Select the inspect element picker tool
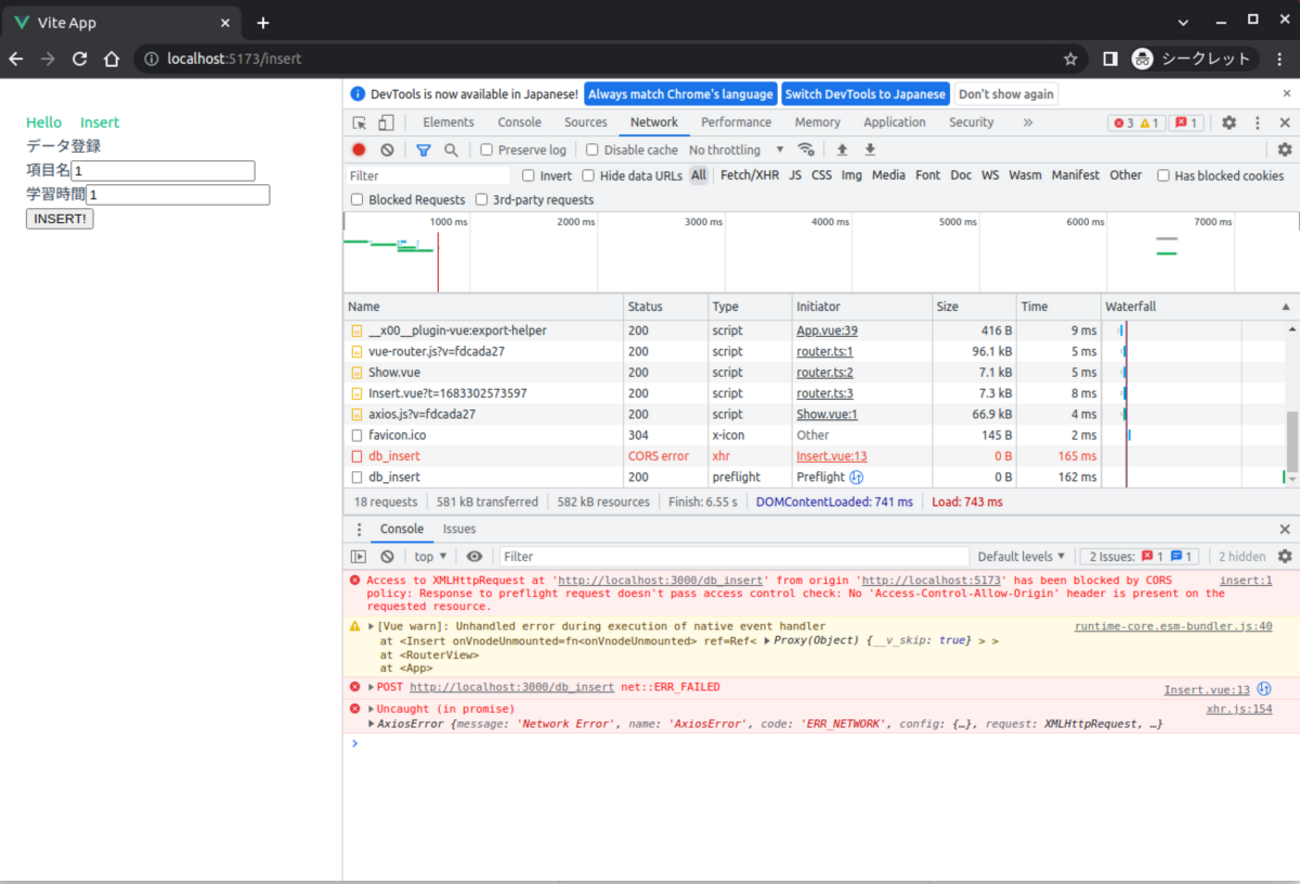Screen dimensions: 1300x884 point(359,123)
